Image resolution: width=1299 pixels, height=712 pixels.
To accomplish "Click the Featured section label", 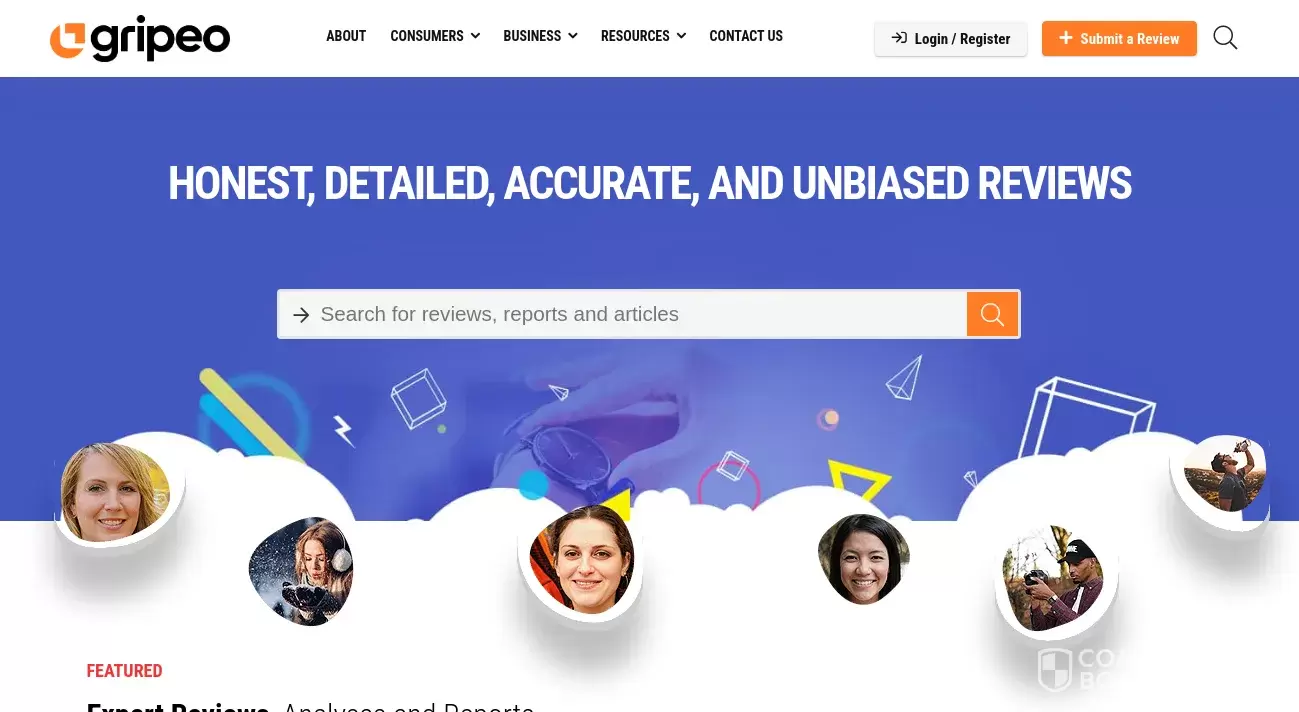I will 125,670.
